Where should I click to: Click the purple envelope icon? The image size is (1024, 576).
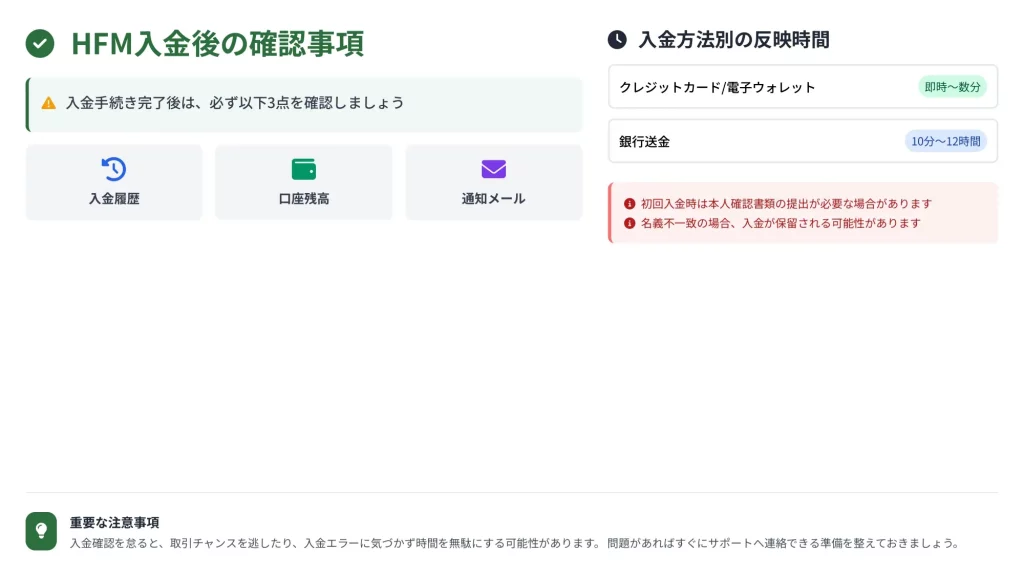(494, 169)
